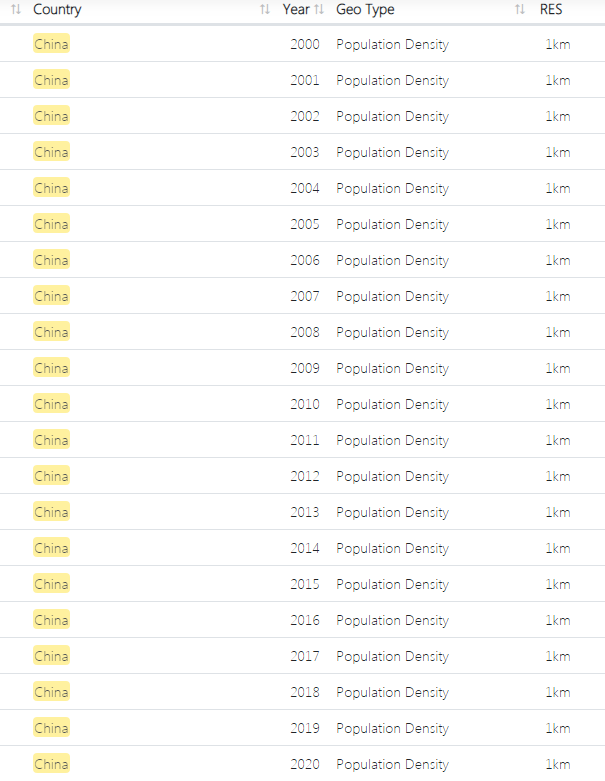Select the China tag in the 2016 row
This screenshot has height=781, width=605.
pos(51,620)
